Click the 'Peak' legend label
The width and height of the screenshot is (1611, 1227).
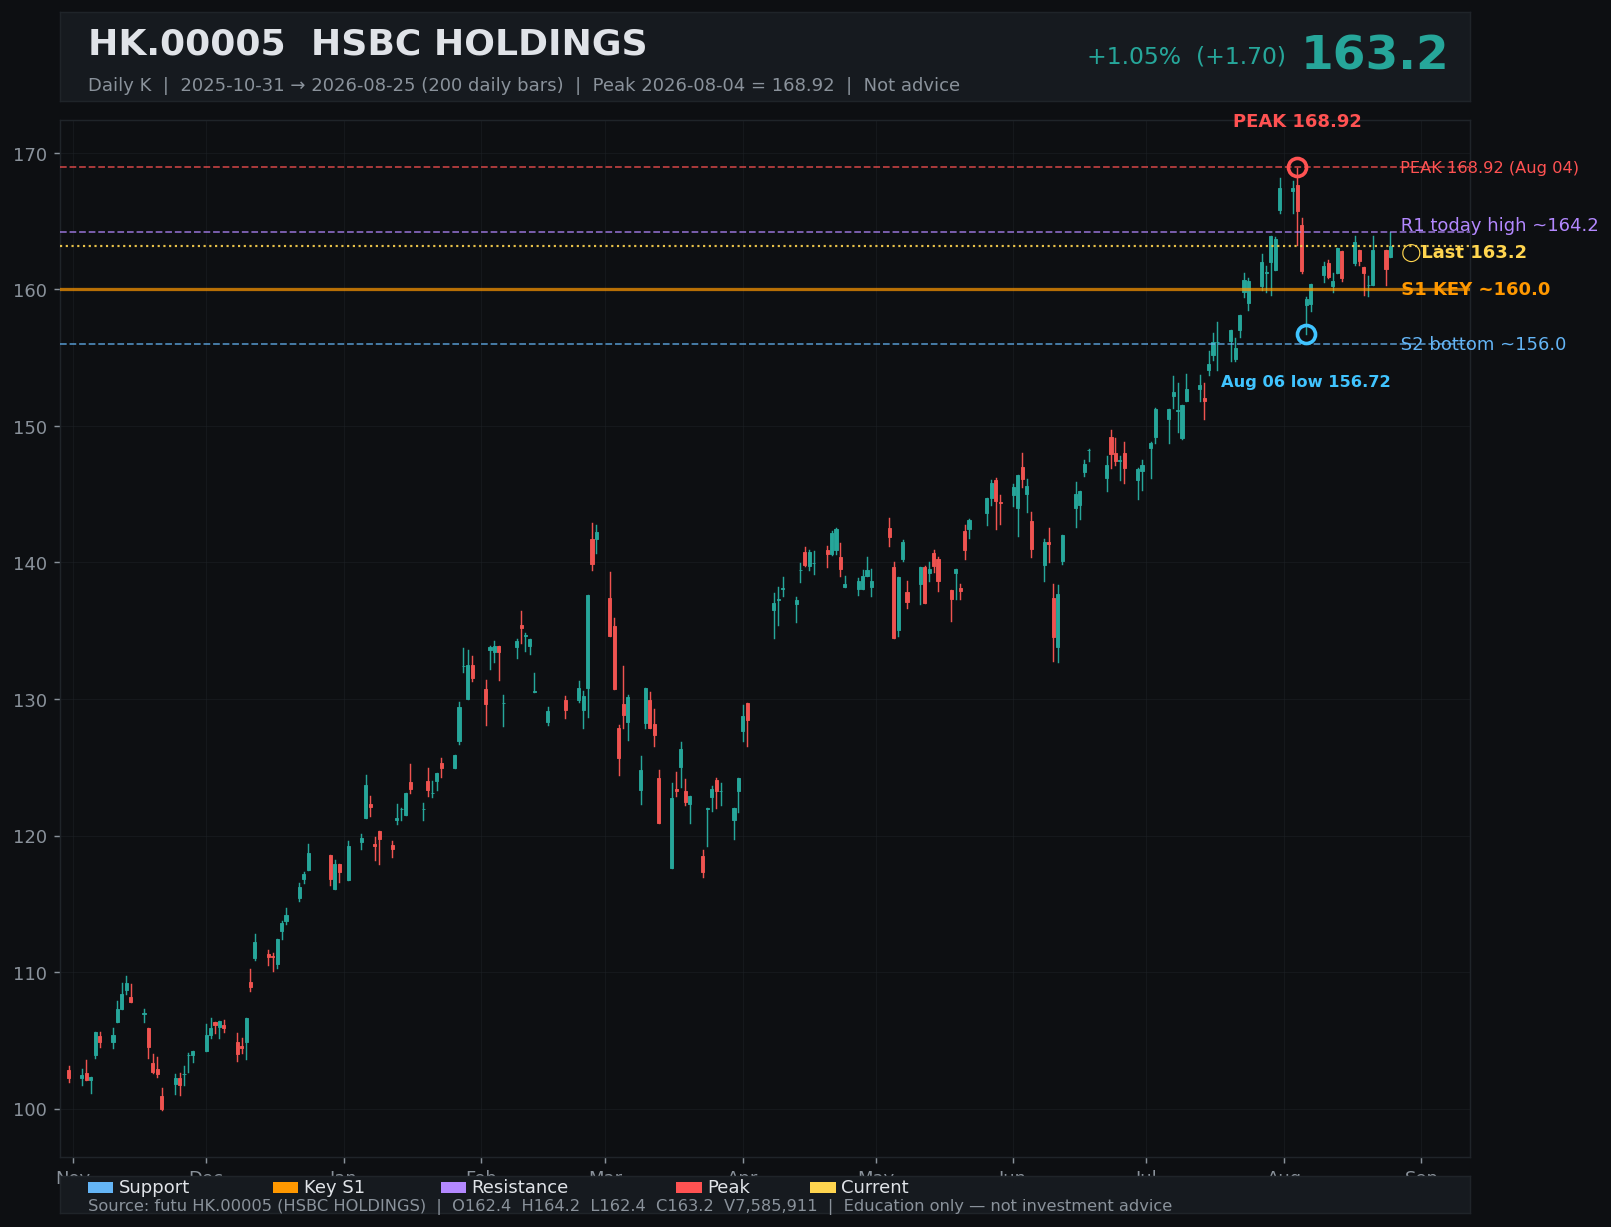[x=728, y=1187]
